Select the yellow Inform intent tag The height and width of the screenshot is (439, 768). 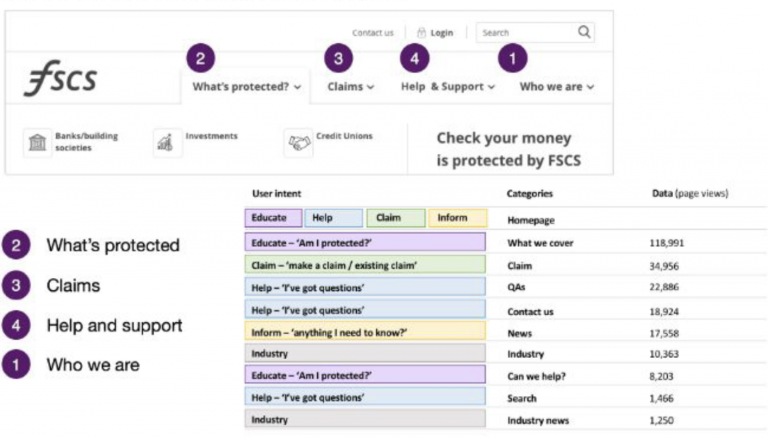(457, 218)
